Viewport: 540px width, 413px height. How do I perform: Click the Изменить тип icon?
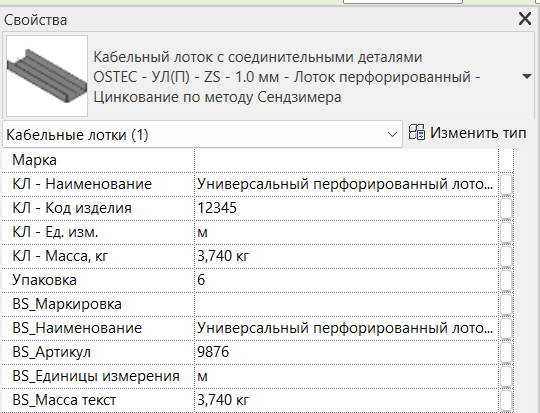[417, 133]
